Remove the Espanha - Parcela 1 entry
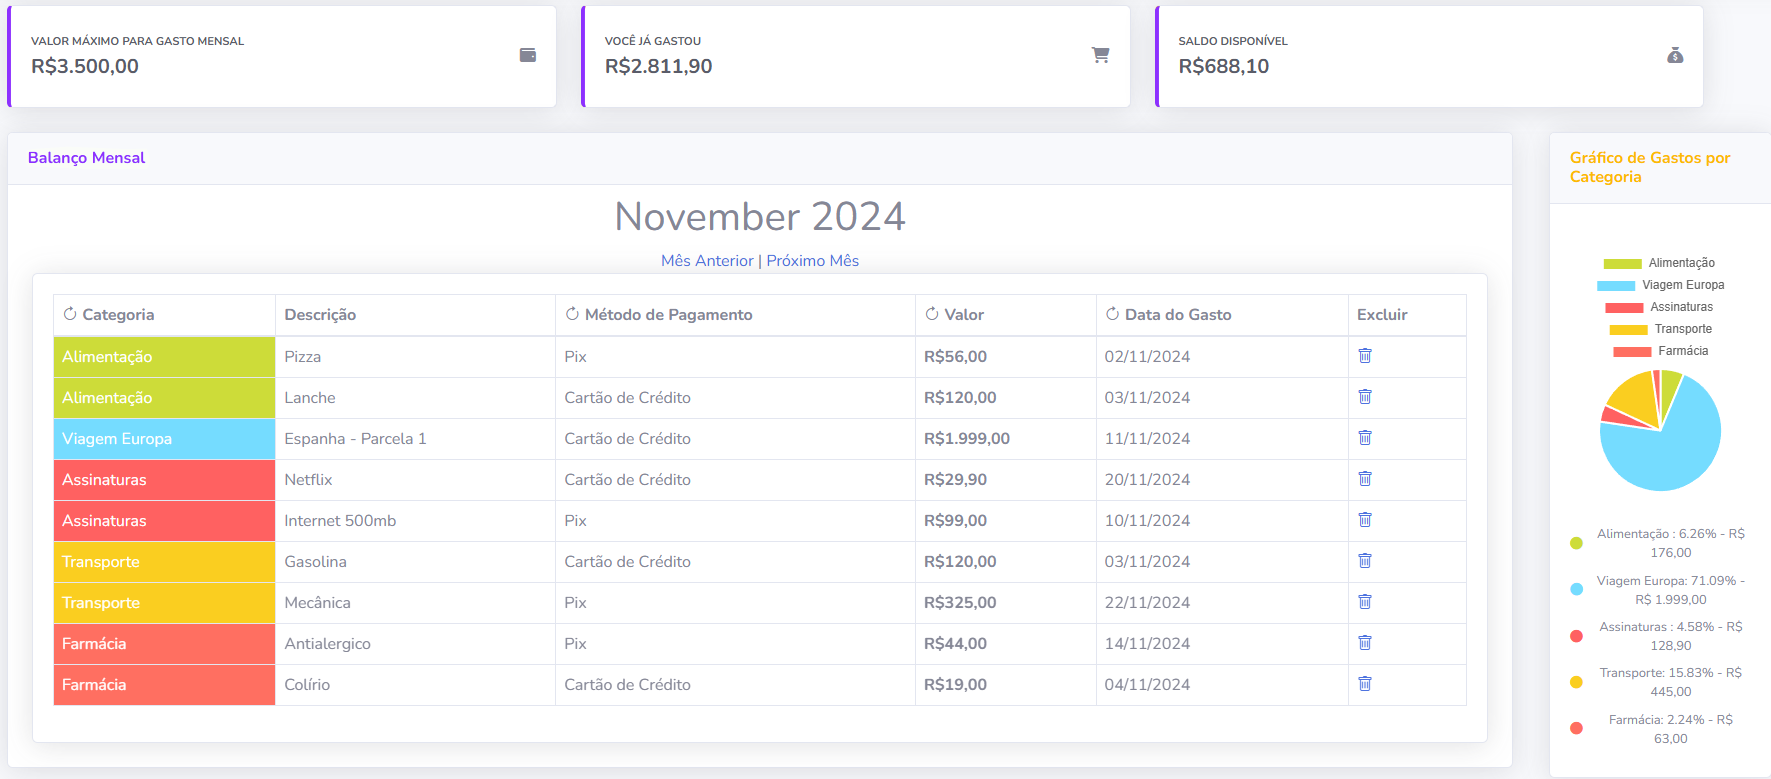Viewport: 1771px width, 779px height. click(1365, 438)
